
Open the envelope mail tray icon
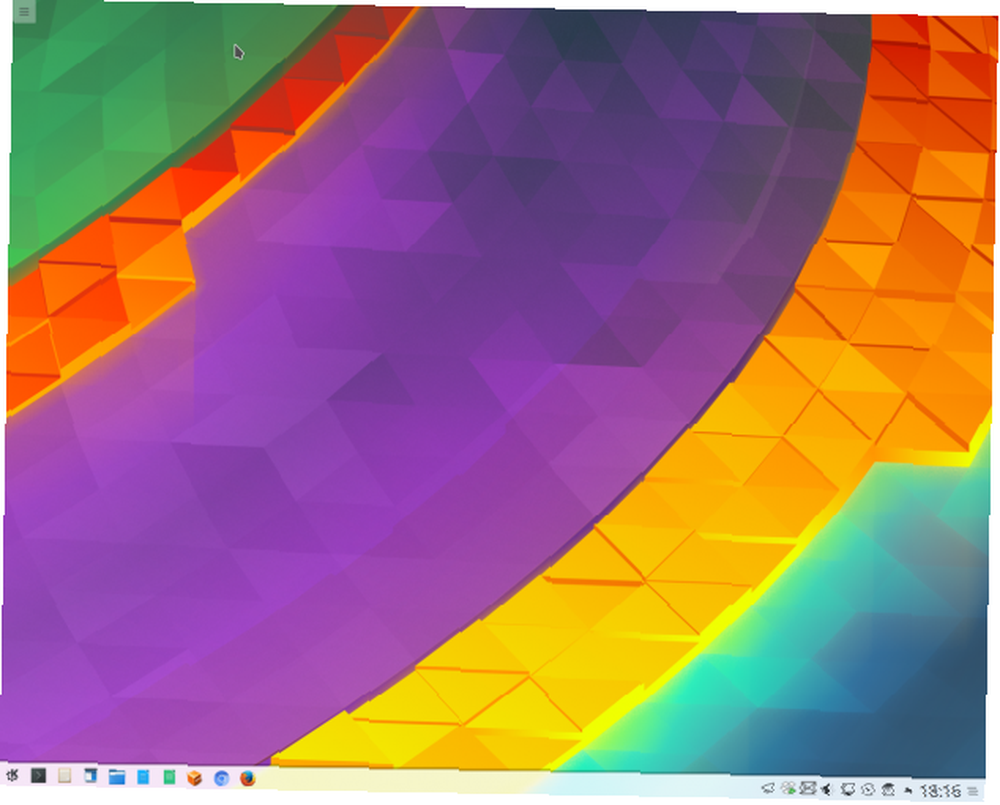[808, 789]
